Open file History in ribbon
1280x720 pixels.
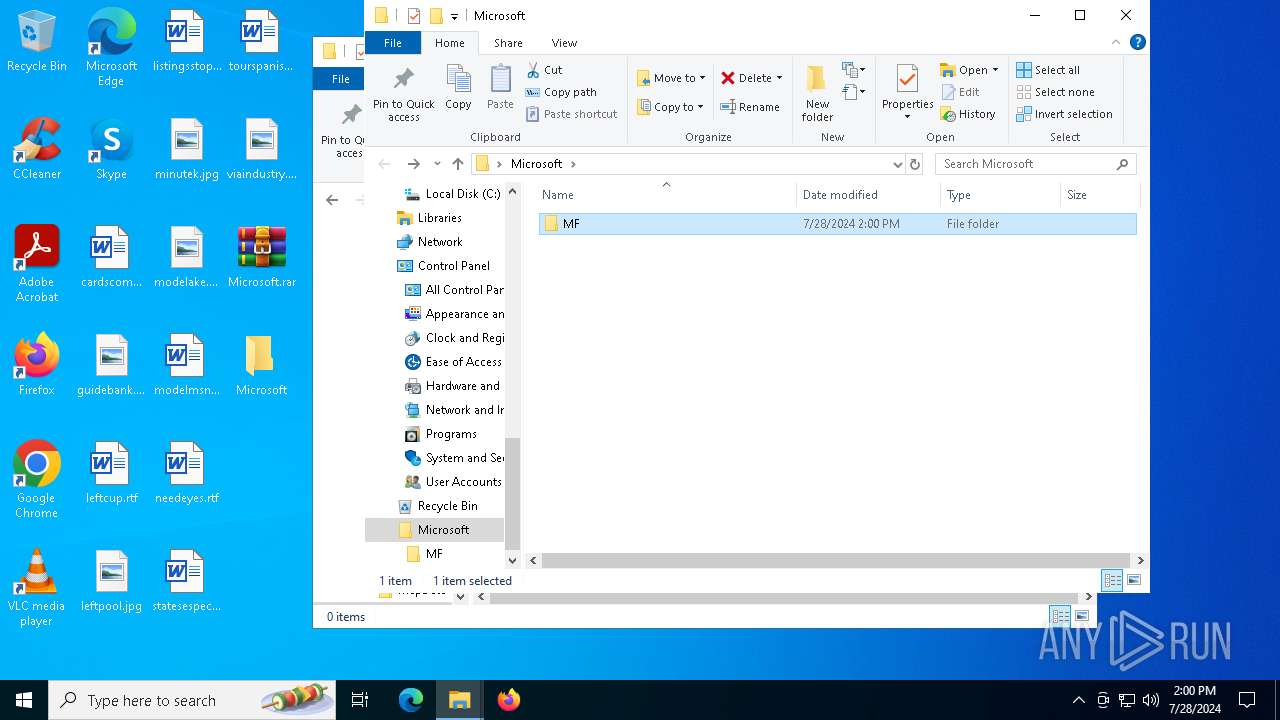(x=967, y=114)
